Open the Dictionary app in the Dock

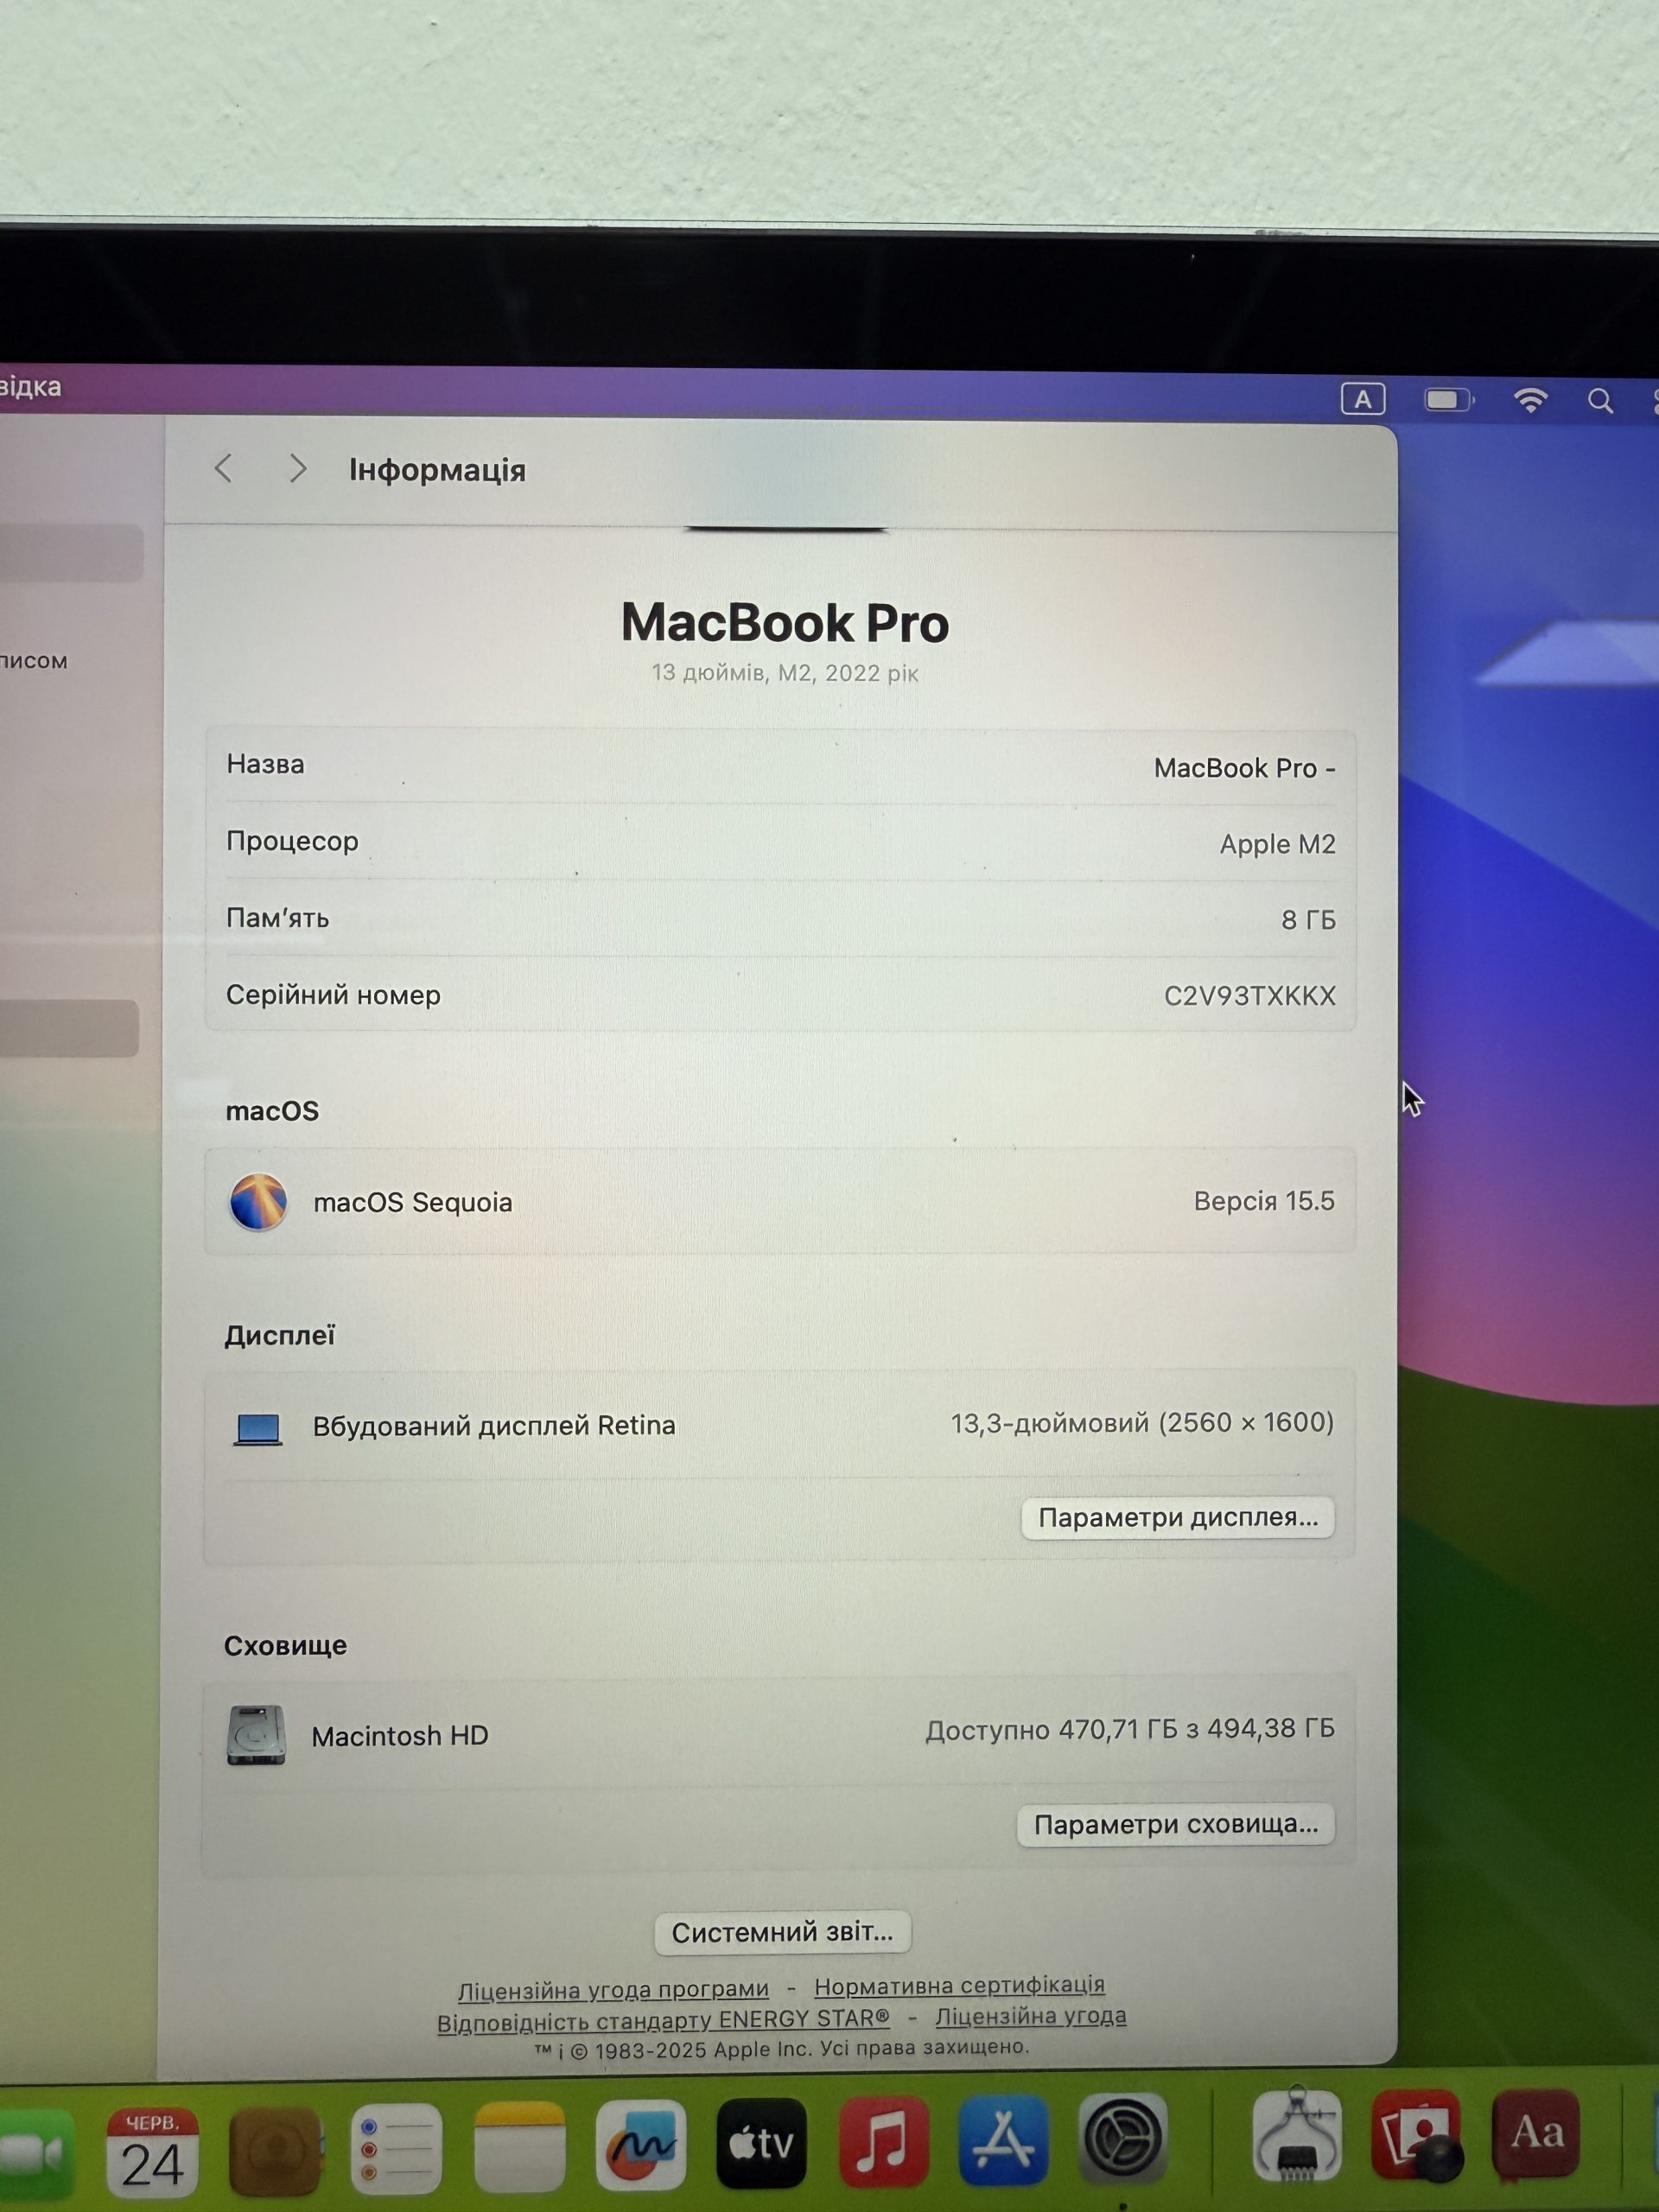tap(1536, 2132)
